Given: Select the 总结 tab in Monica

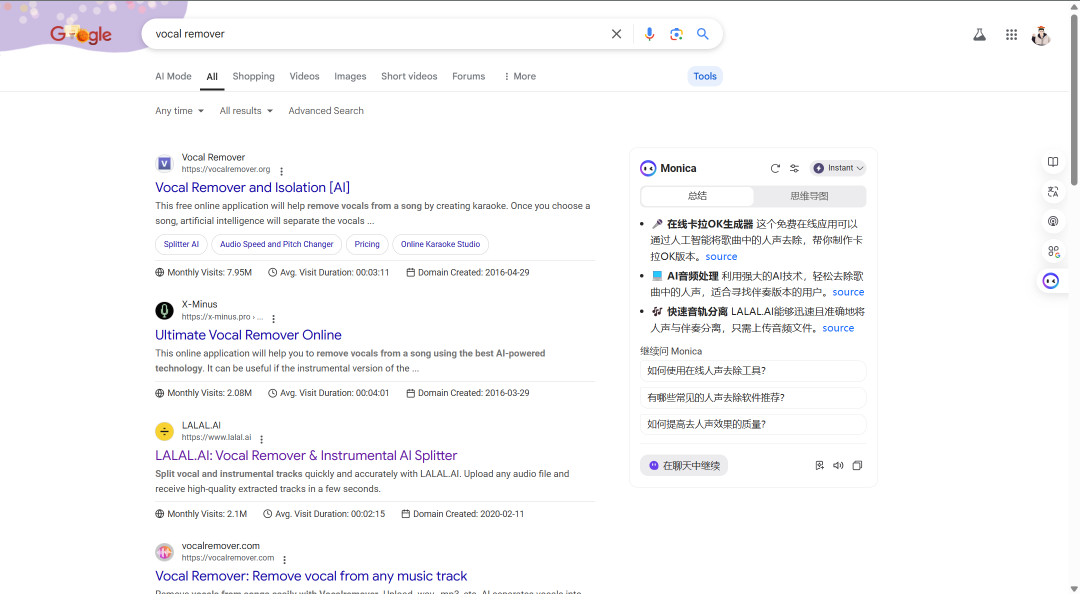Looking at the screenshot, I should tap(697, 196).
